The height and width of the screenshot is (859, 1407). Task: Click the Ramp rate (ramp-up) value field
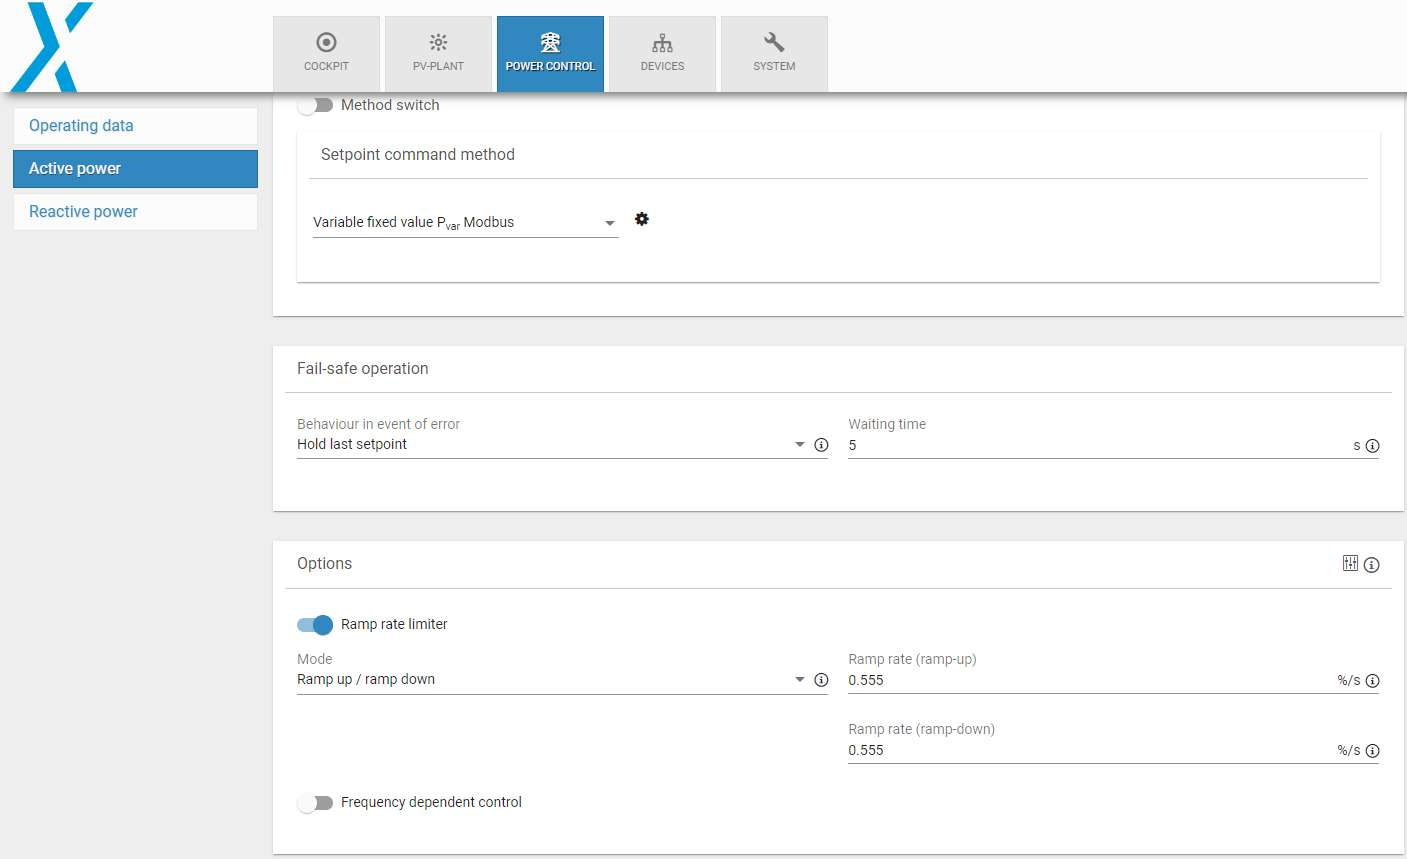click(x=1088, y=681)
